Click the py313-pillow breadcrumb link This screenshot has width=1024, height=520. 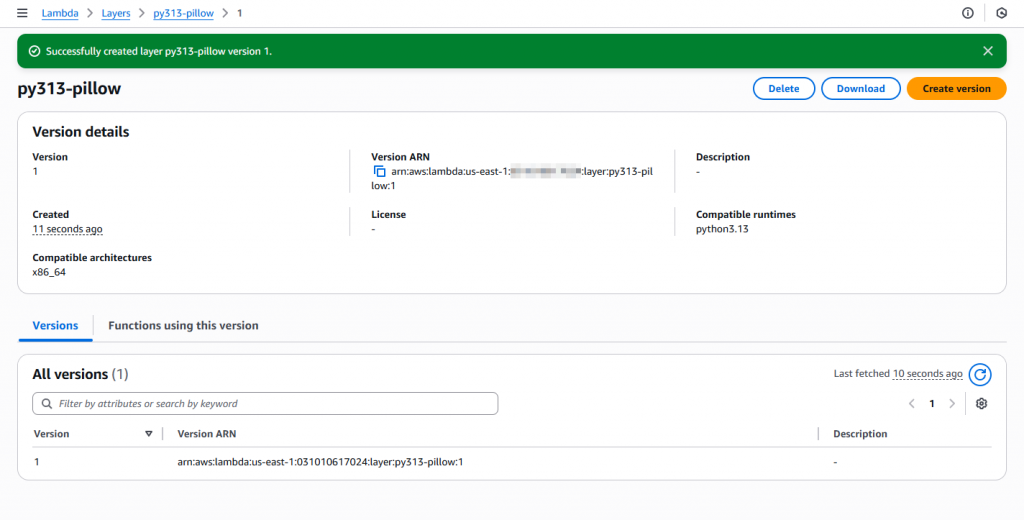pos(184,13)
